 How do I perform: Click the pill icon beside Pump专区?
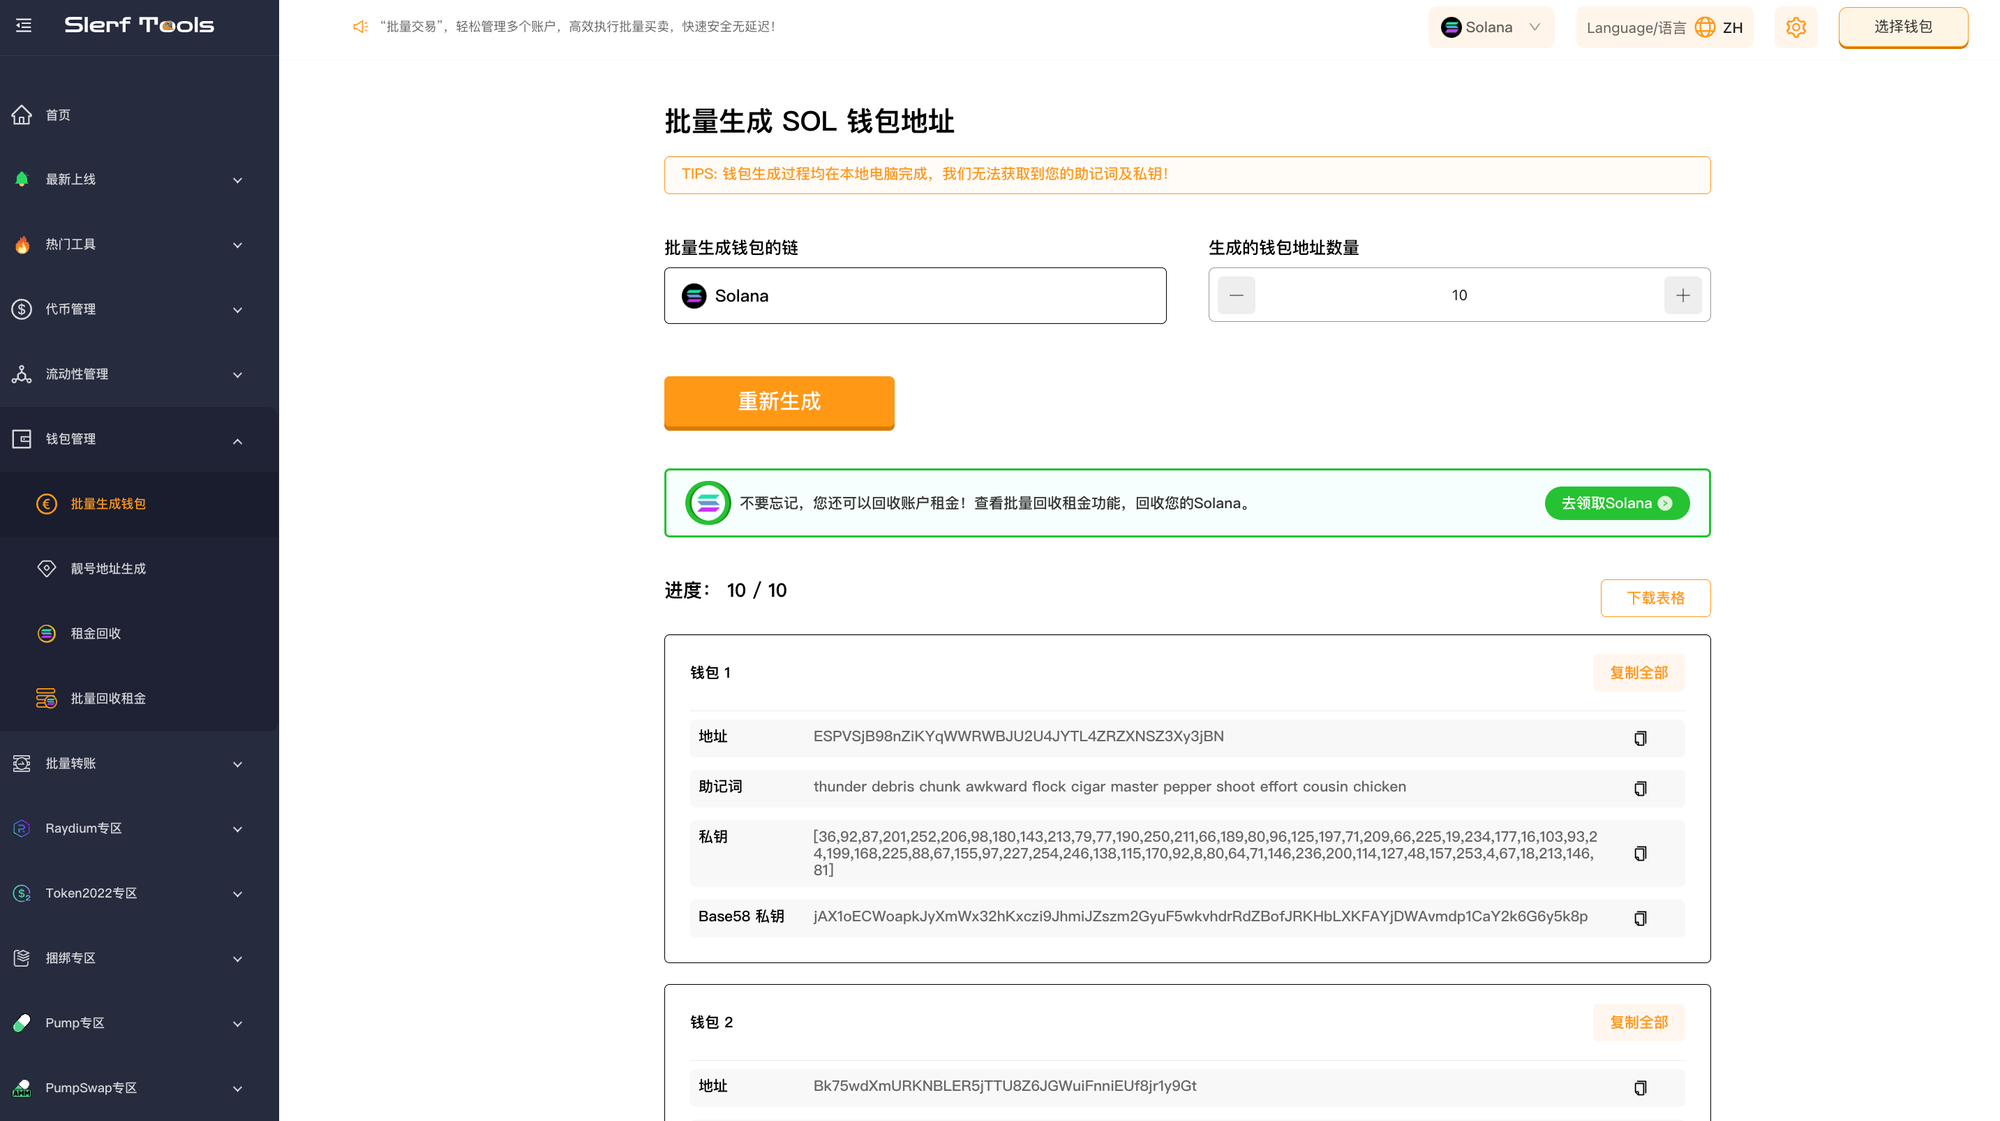(22, 1023)
